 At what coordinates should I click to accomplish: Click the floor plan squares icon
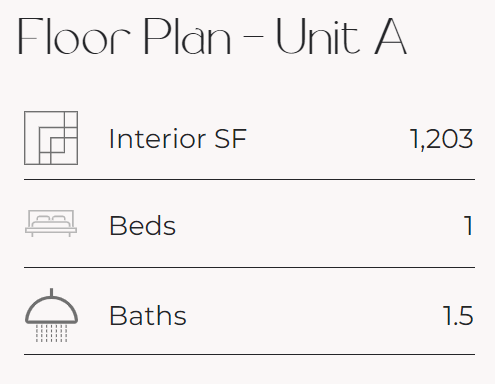click(51, 138)
